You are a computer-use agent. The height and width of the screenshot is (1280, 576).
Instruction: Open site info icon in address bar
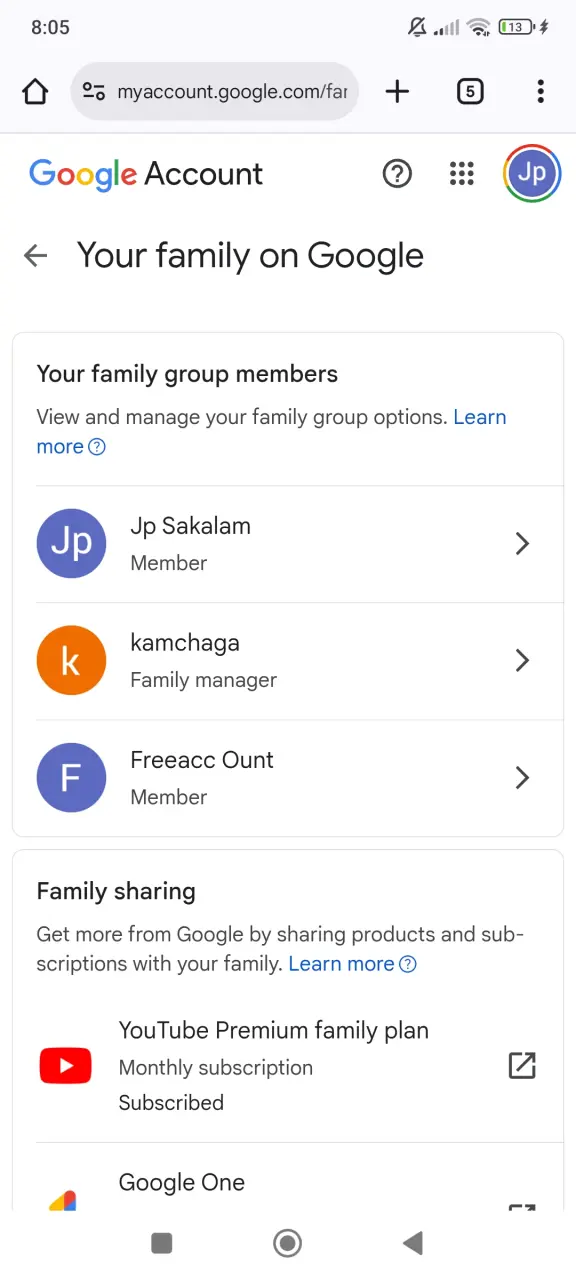pyautogui.click(x=94, y=92)
